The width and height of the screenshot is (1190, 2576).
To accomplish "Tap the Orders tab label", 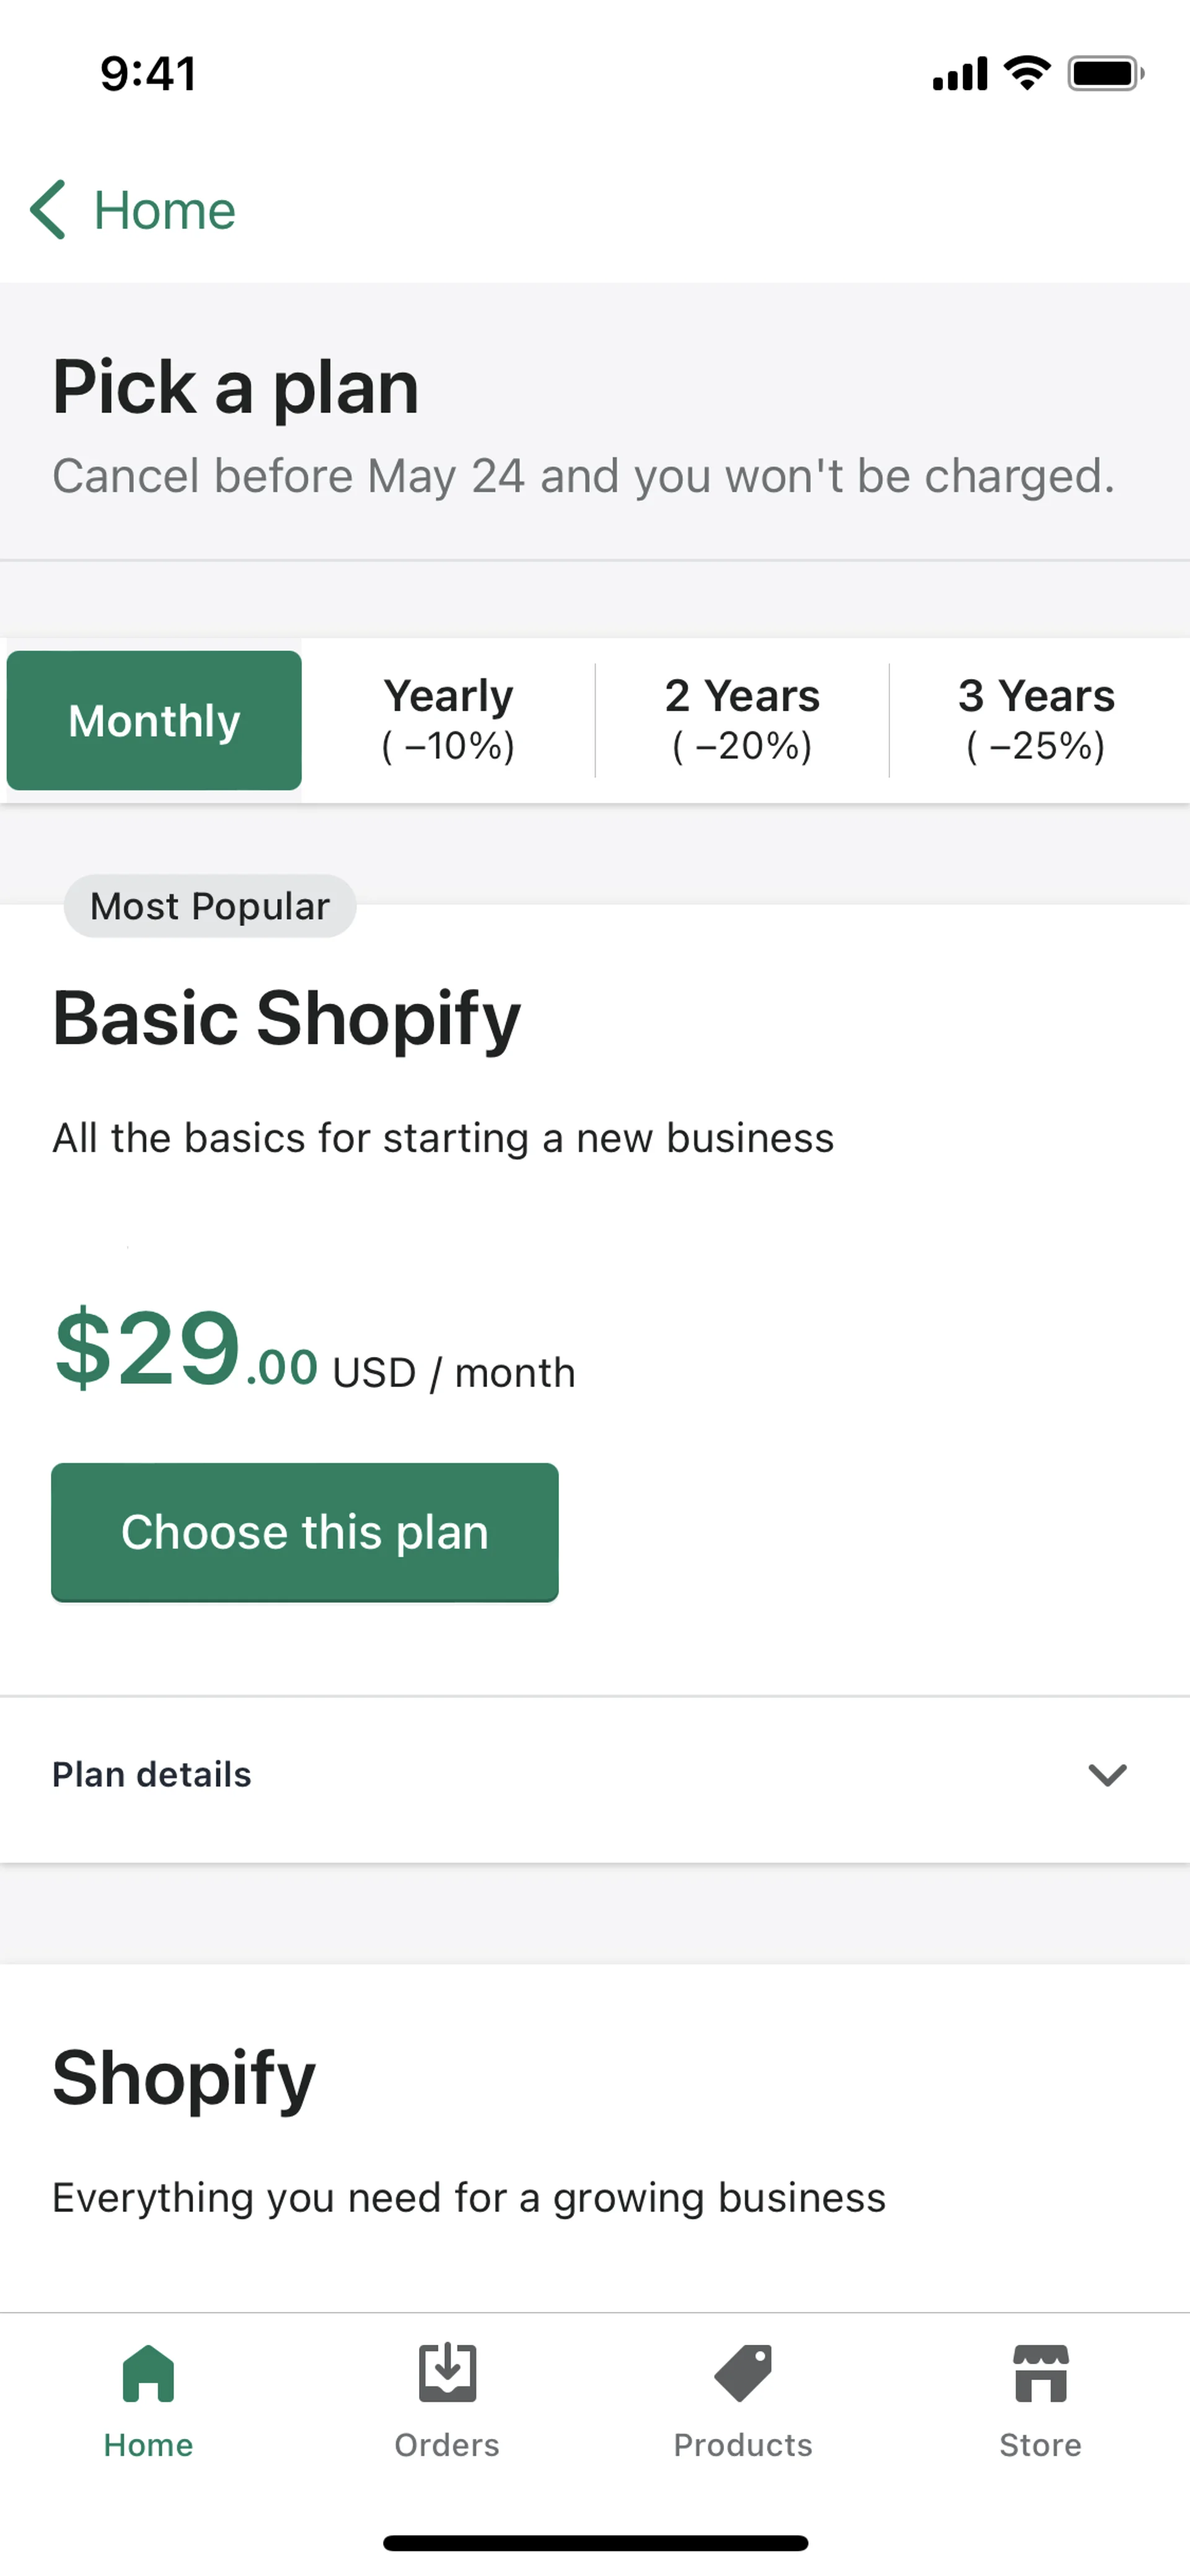I will [x=447, y=2445].
